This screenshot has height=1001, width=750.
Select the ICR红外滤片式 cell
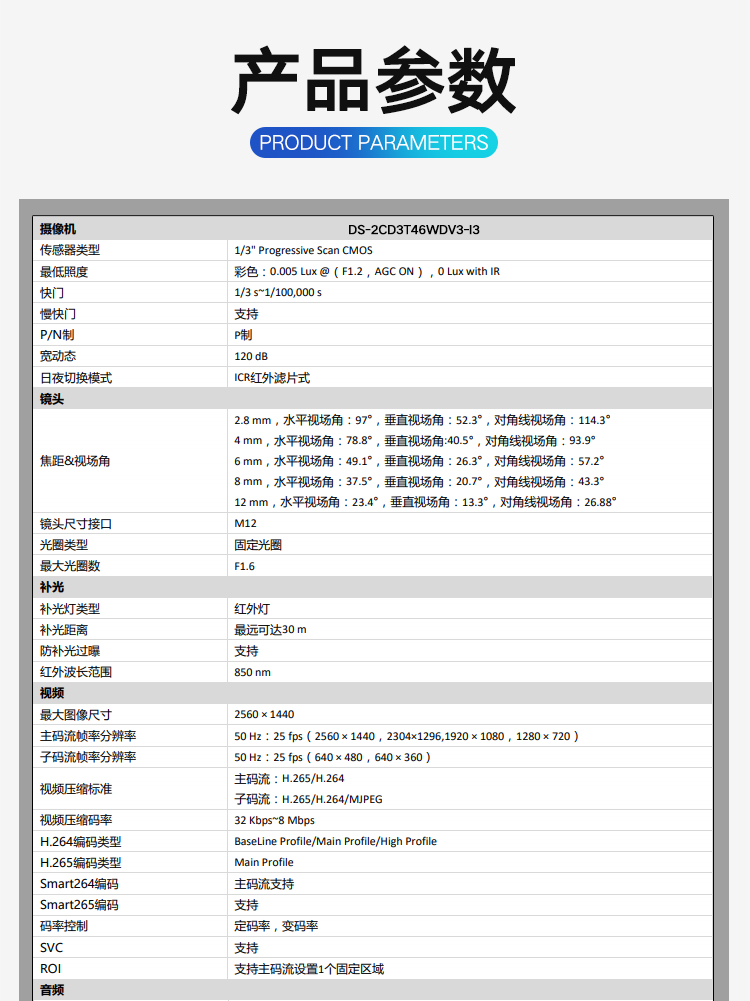coord(272,378)
